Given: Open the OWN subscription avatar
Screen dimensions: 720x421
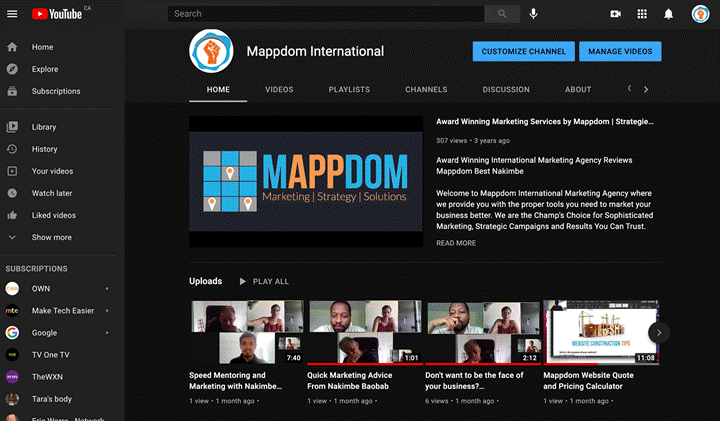Looking at the screenshot, I should tap(12, 288).
